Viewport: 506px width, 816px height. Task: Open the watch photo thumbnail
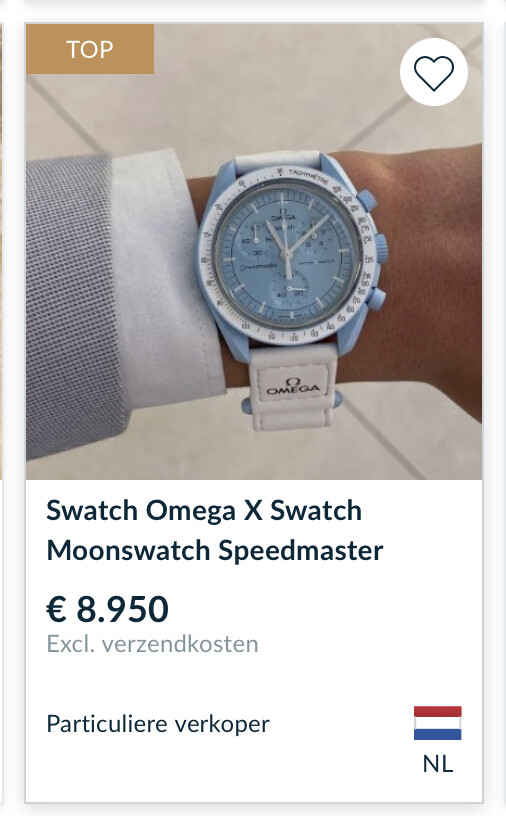254,251
